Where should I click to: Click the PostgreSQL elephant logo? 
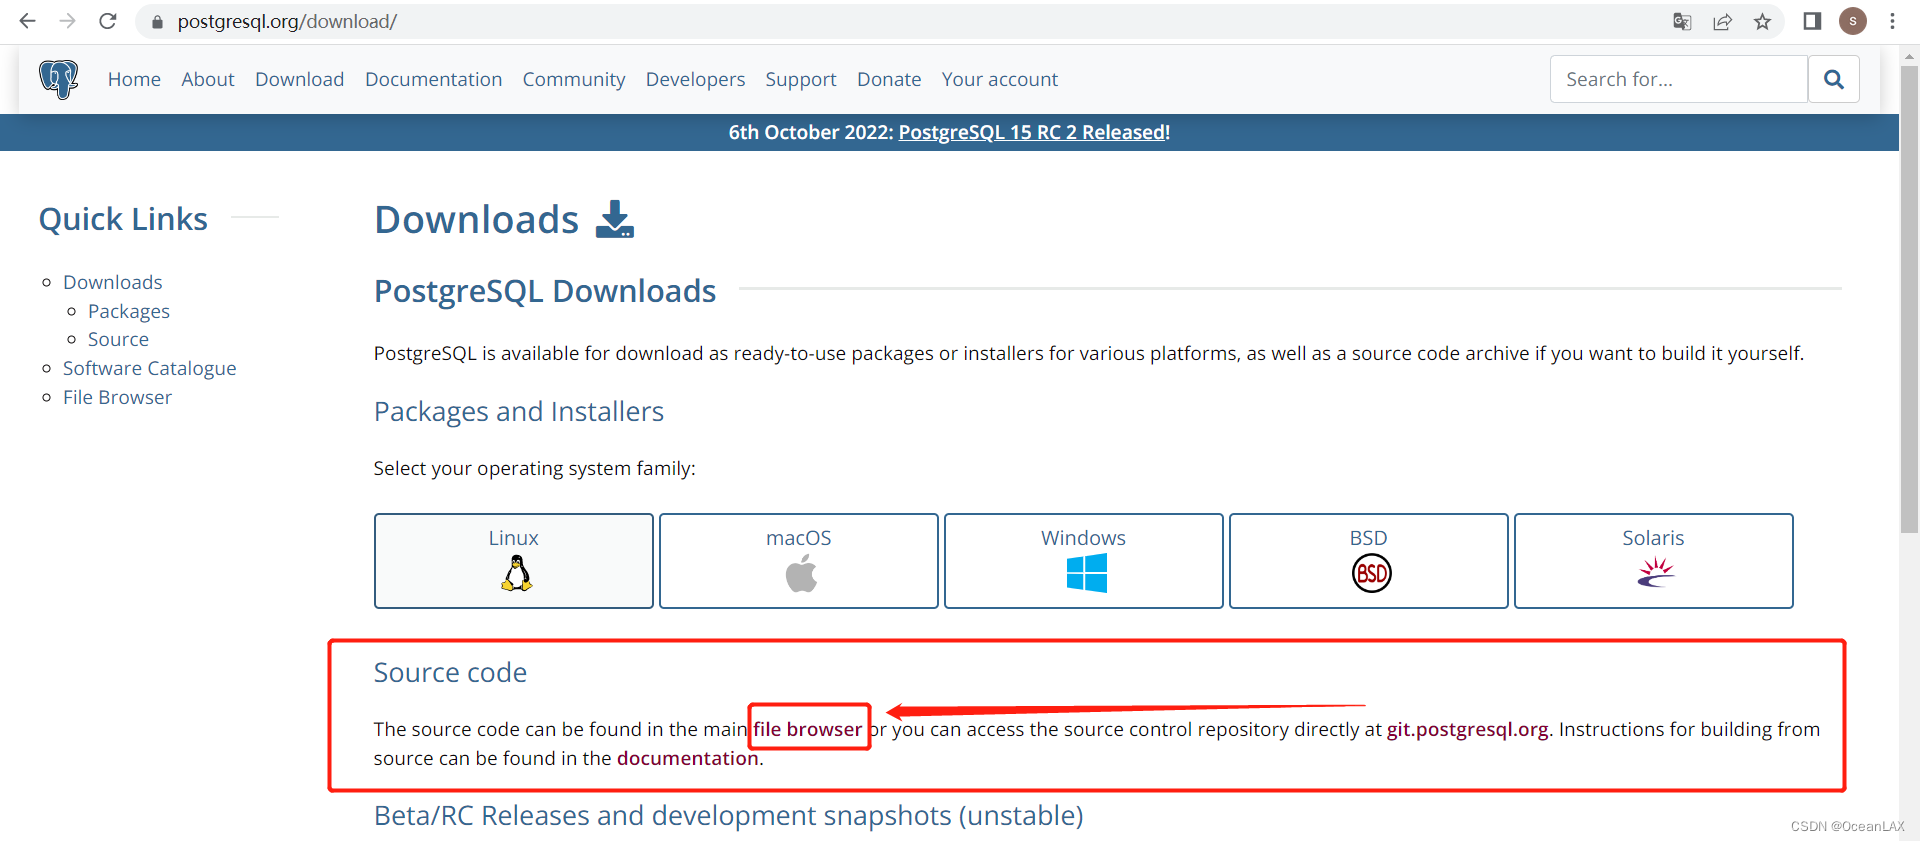point(59,79)
